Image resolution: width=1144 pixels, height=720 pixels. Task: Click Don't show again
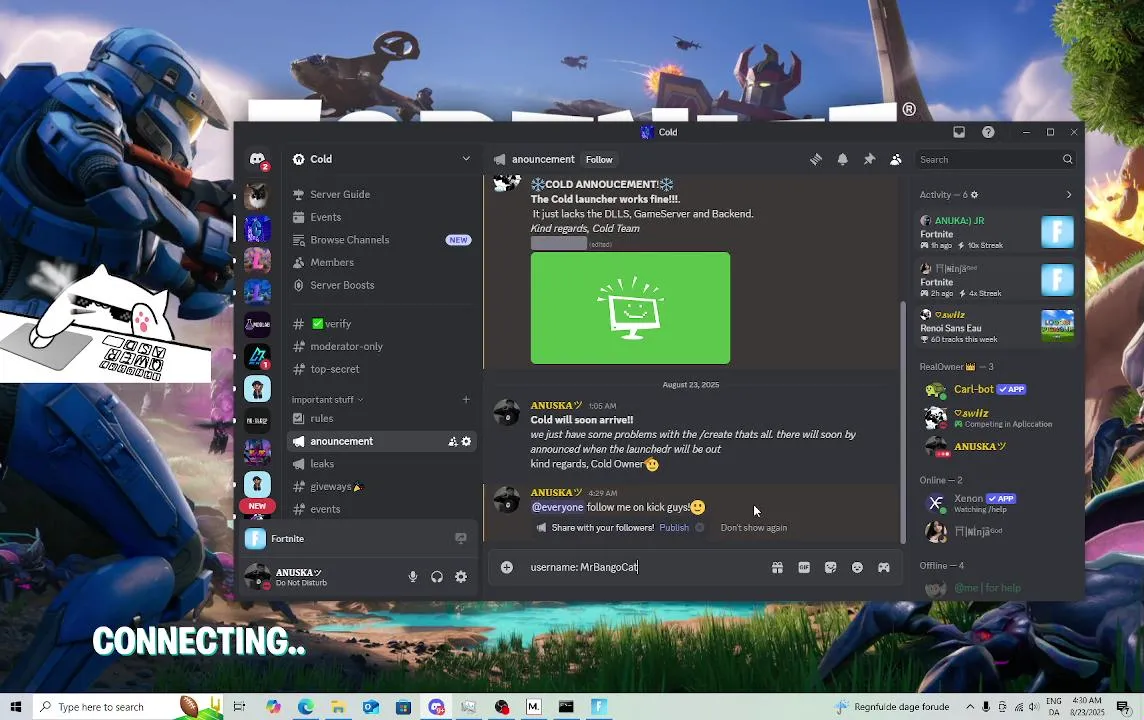click(x=754, y=527)
